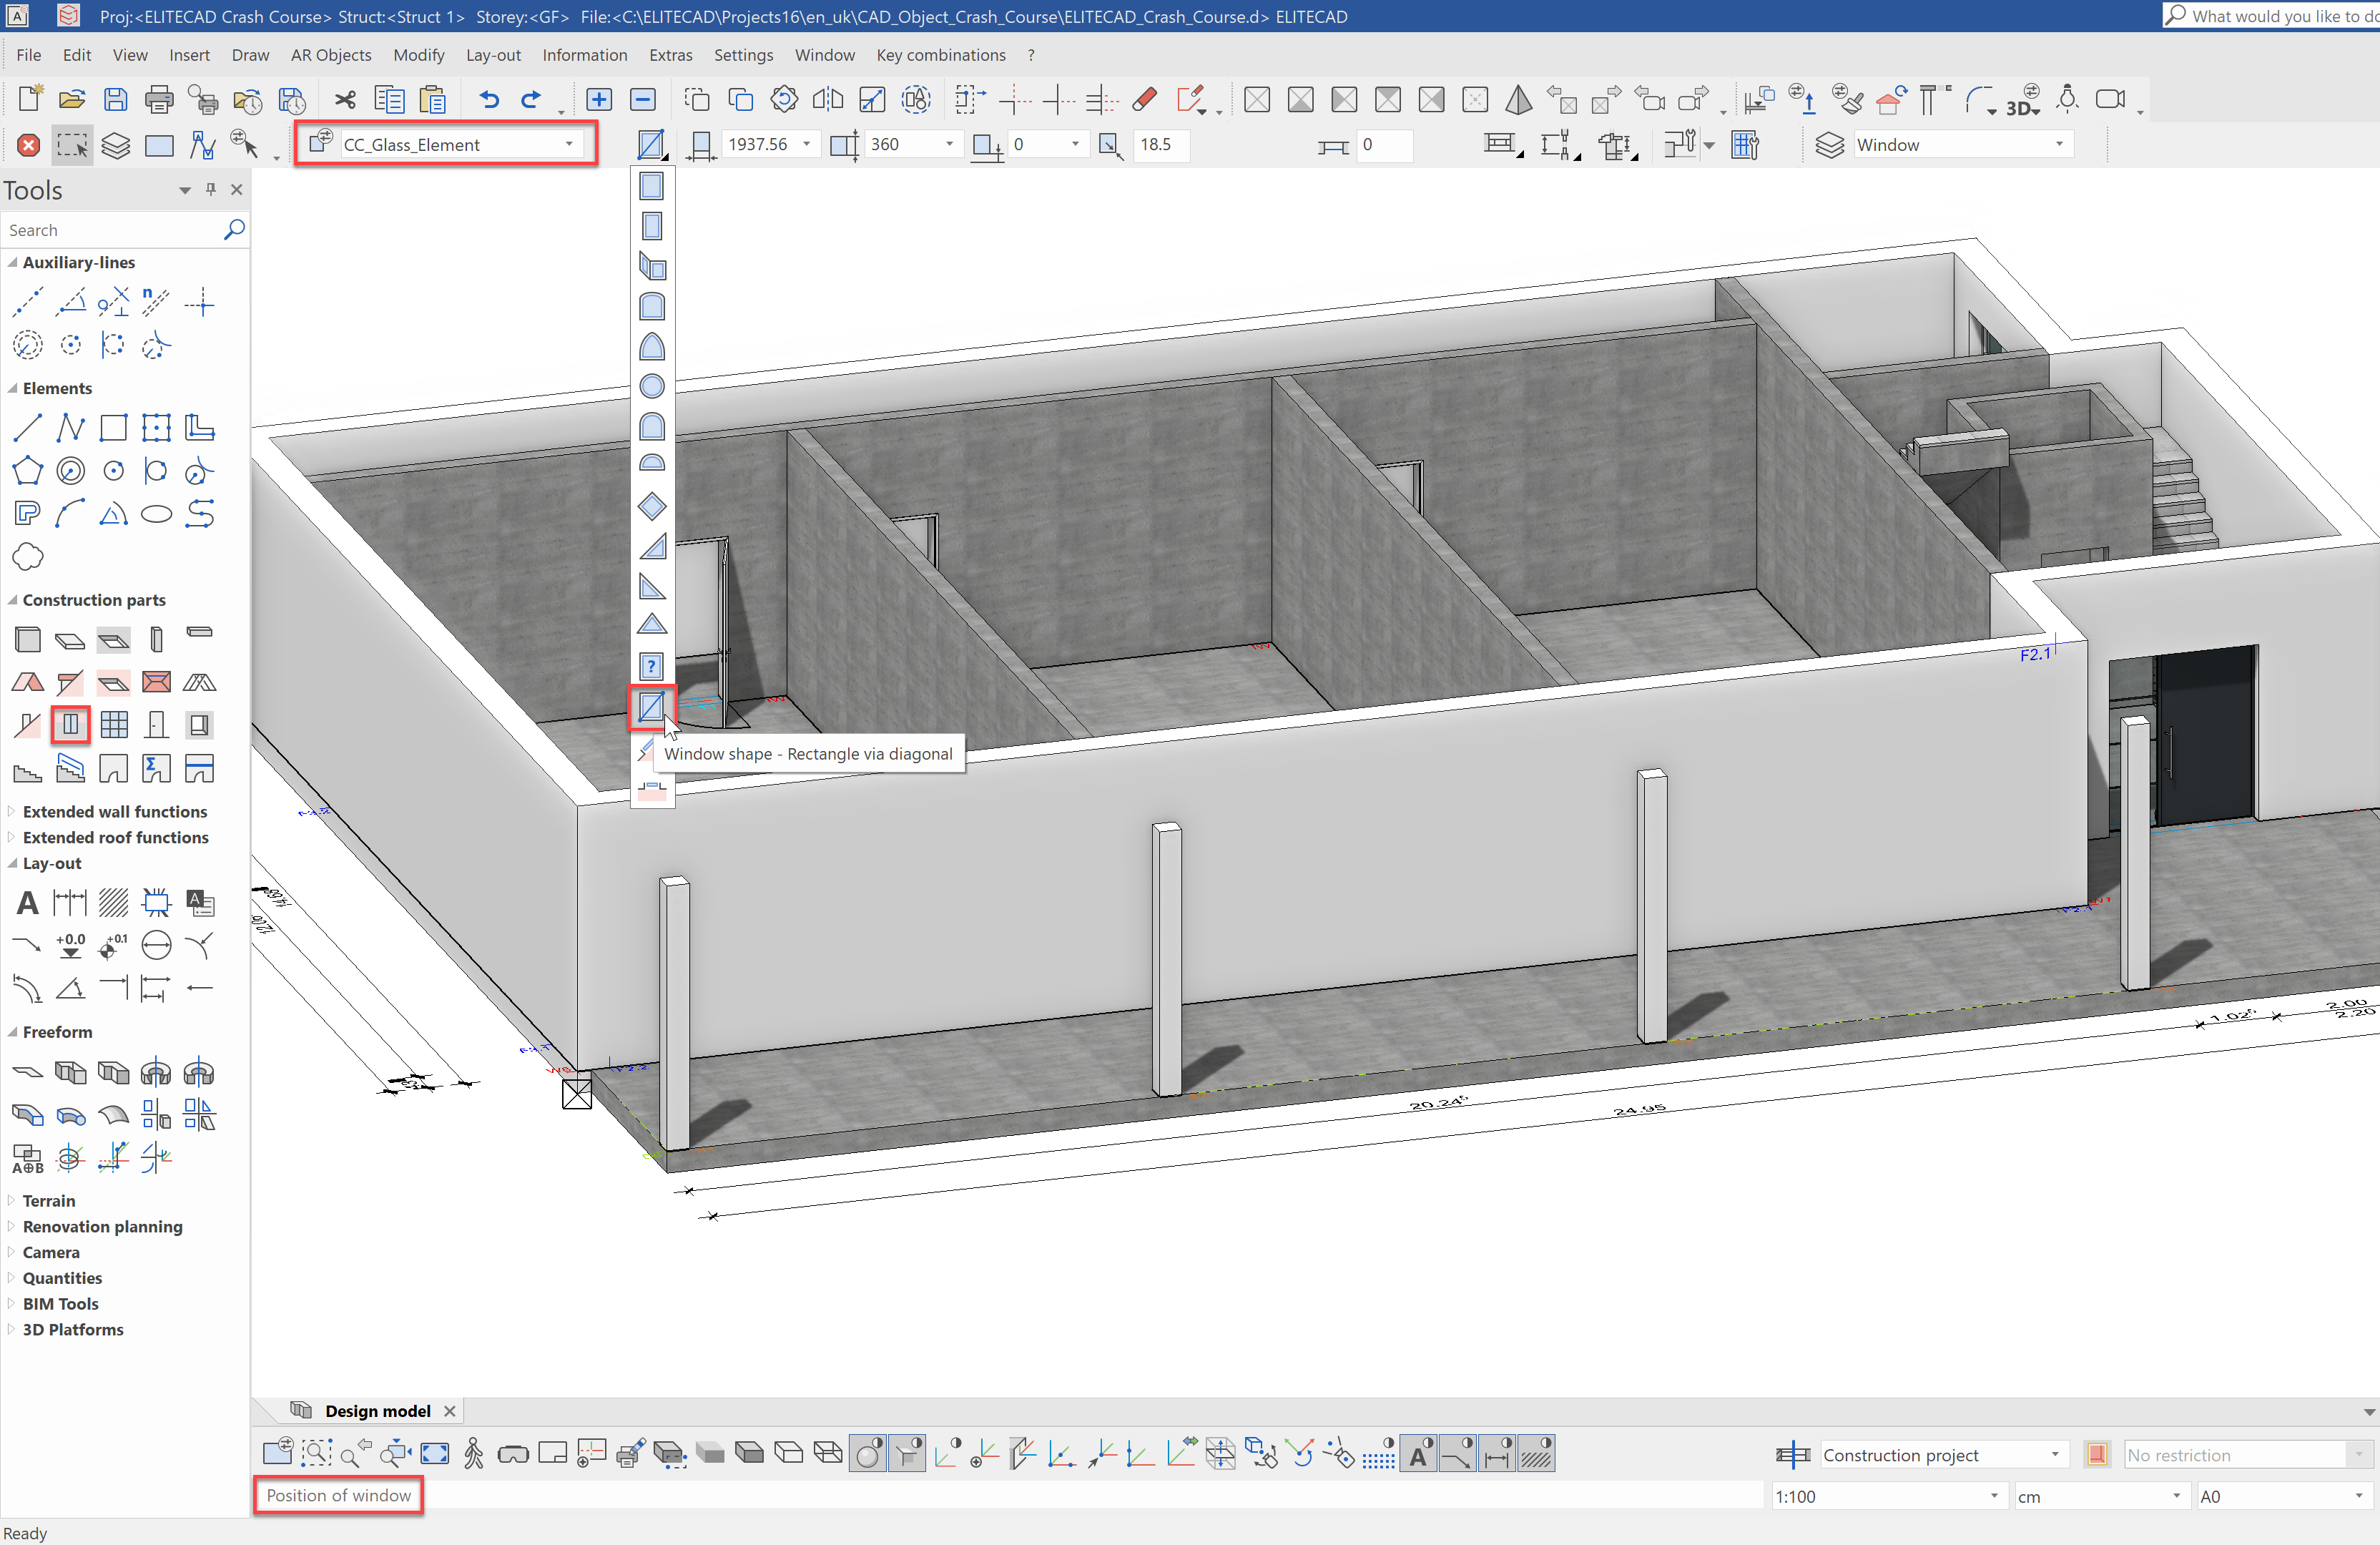Click the printer icon in the toolbar
The width and height of the screenshot is (2380, 1545).
tap(159, 99)
